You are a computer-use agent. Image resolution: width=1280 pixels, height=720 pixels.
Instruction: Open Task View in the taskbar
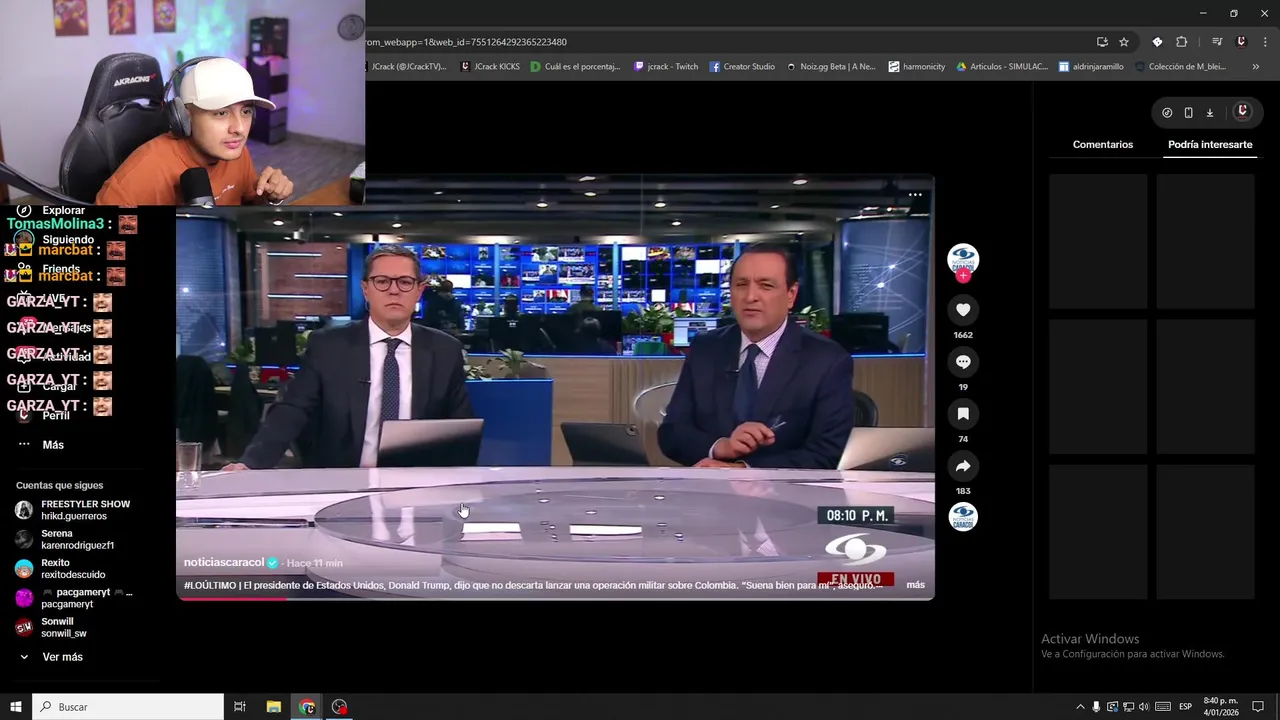click(240, 707)
